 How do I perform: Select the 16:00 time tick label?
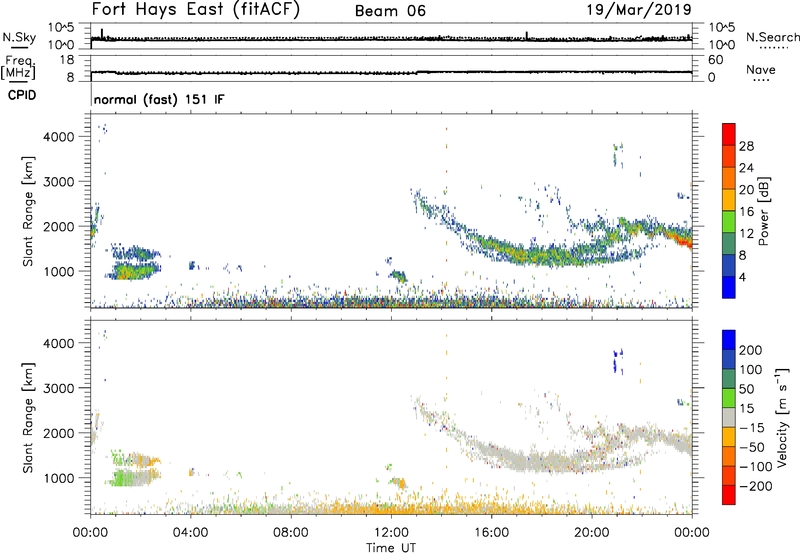tap(491, 533)
